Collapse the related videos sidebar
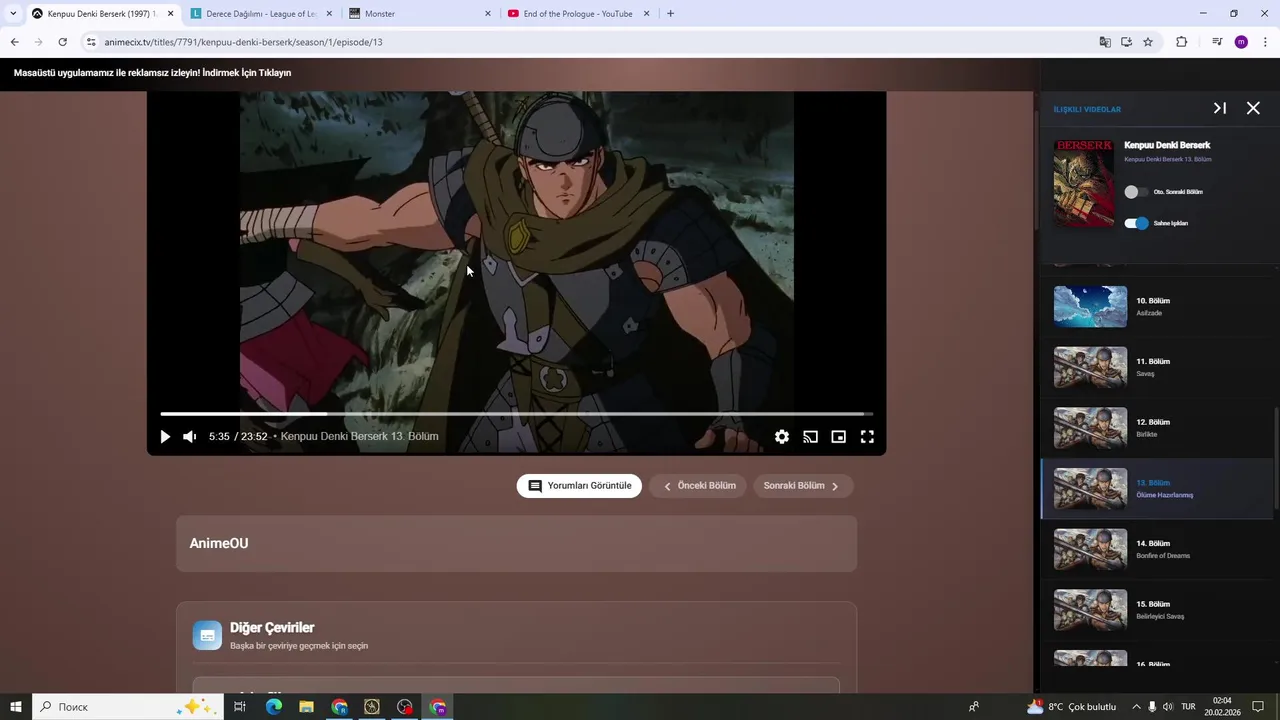 [x=1220, y=108]
